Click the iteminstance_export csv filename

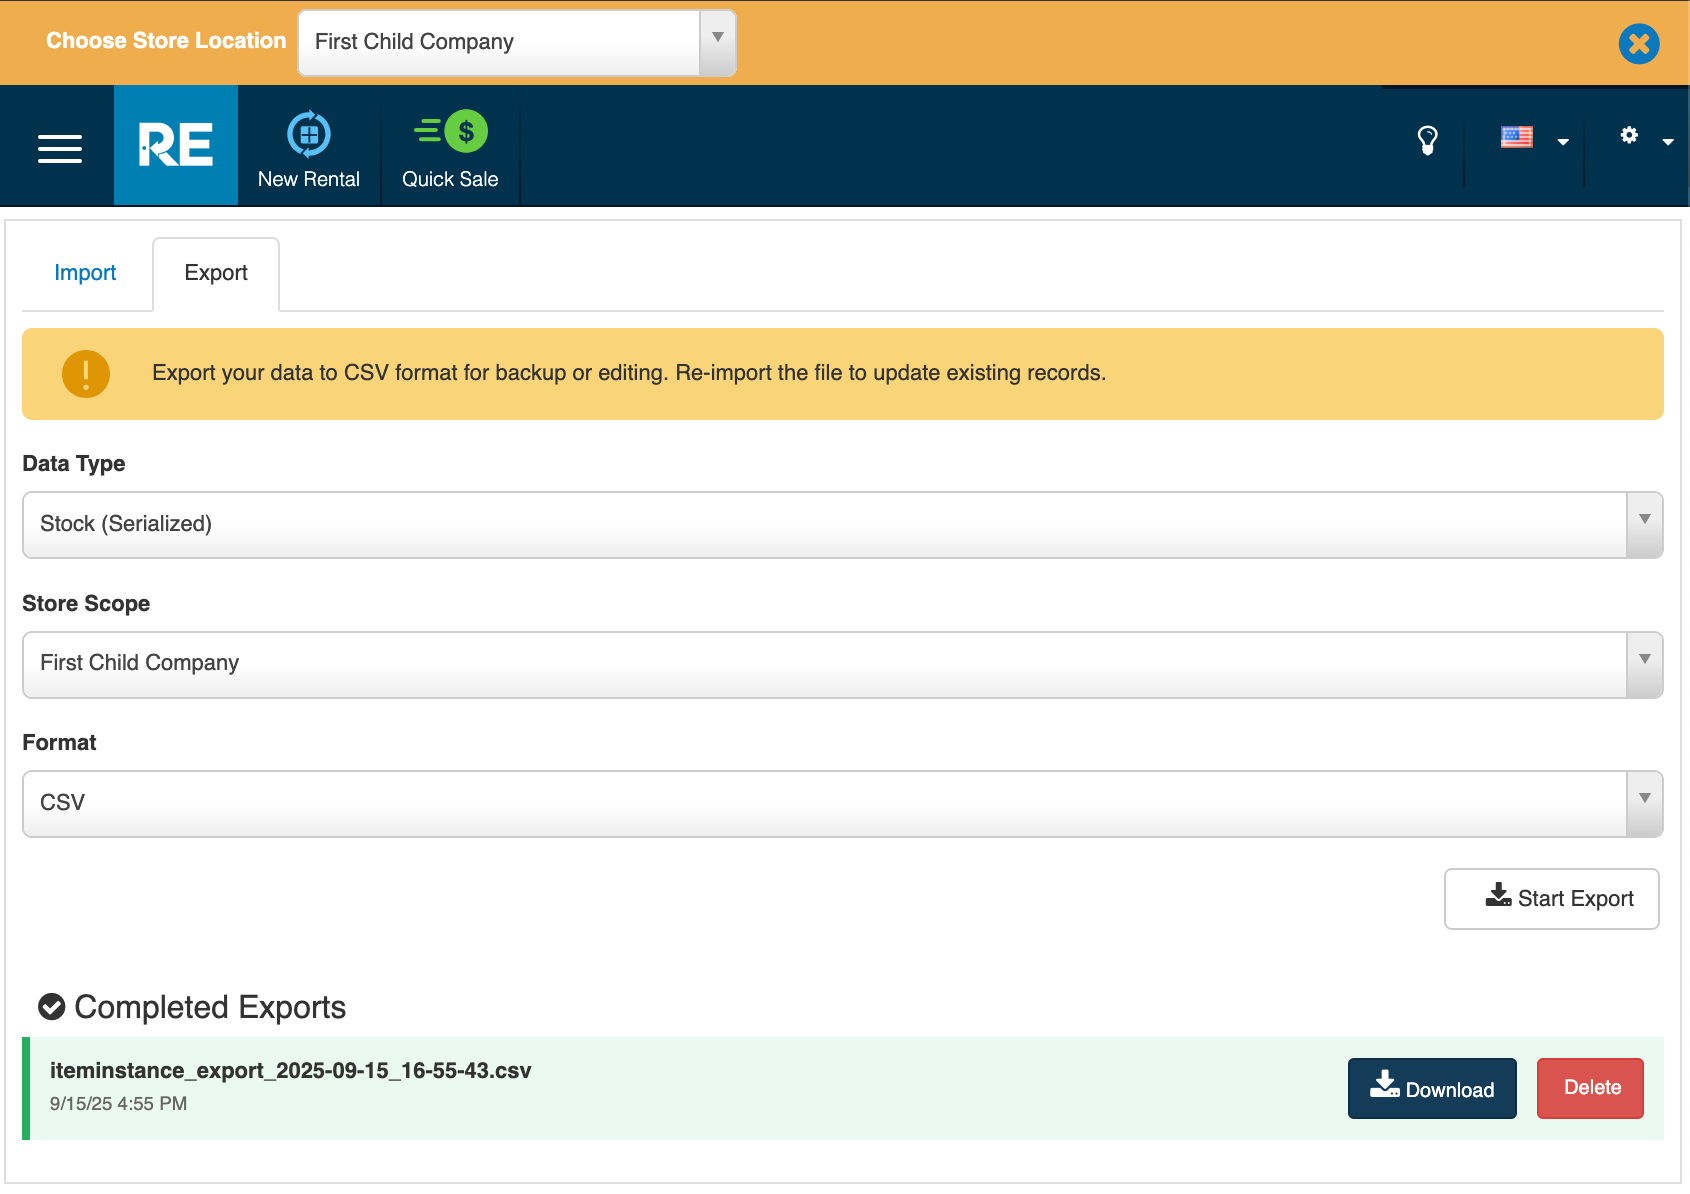(x=290, y=1071)
